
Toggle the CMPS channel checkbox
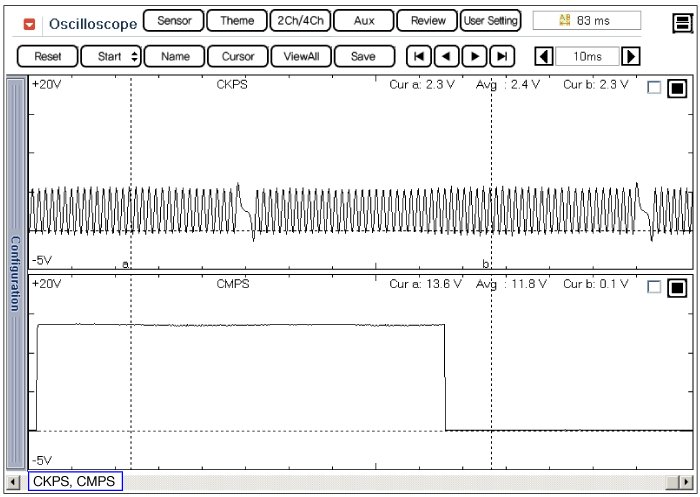(x=654, y=287)
